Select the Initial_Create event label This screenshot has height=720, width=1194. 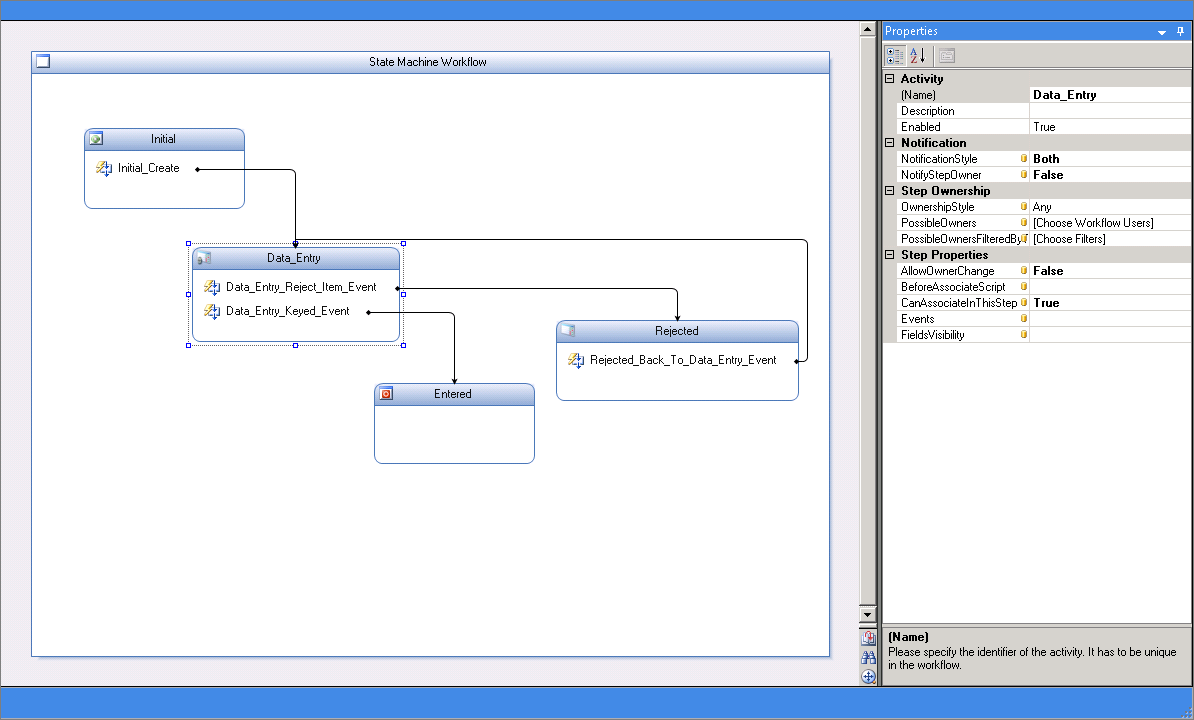[148, 168]
